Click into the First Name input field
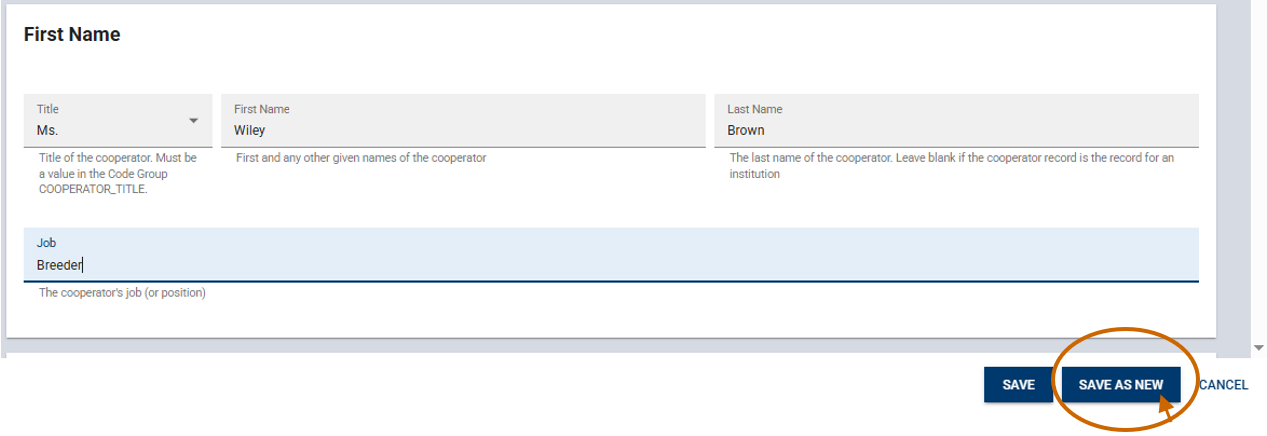1267x436 pixels. tap(463, 130)
